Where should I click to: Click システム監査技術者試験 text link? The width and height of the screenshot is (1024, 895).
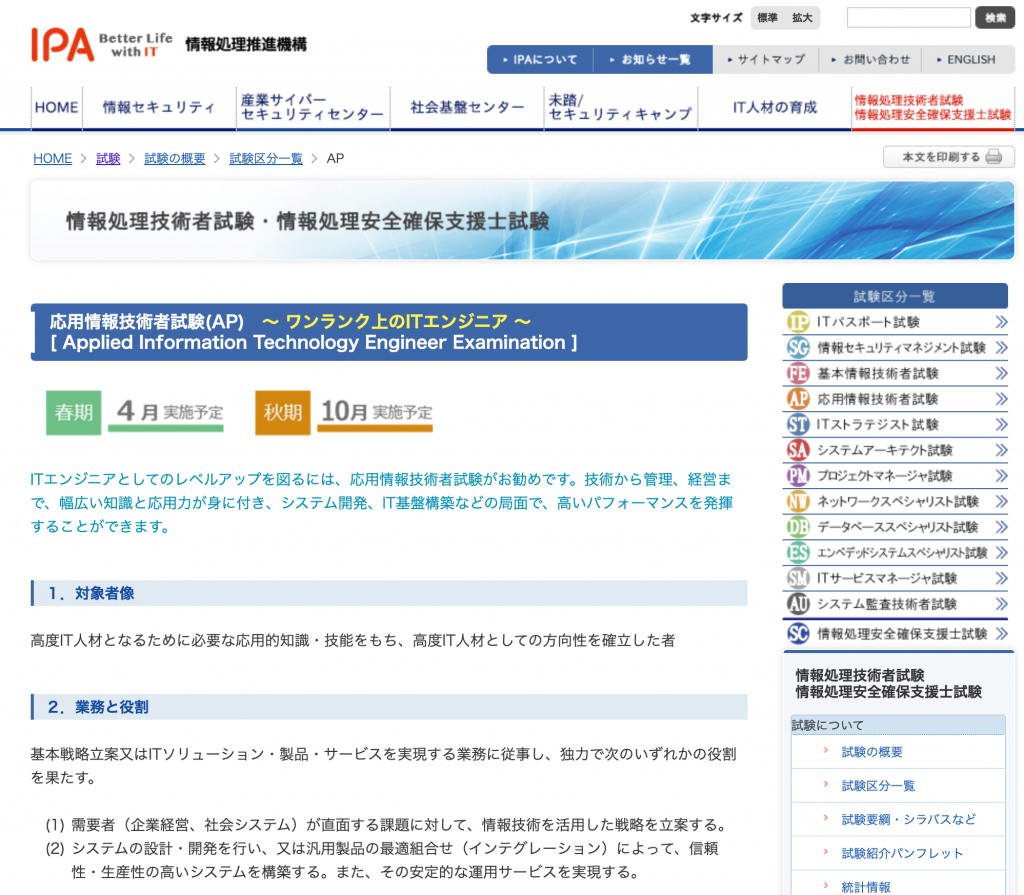pos(887,604)
